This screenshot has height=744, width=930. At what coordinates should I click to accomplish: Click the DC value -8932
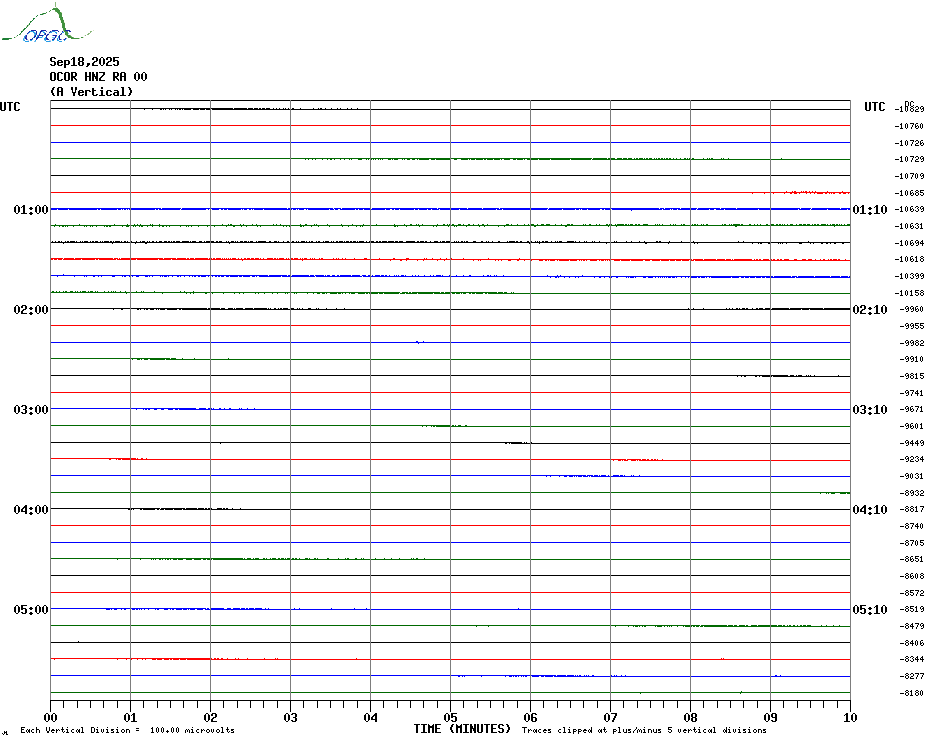pyautogui.click(x=912, y=493)
